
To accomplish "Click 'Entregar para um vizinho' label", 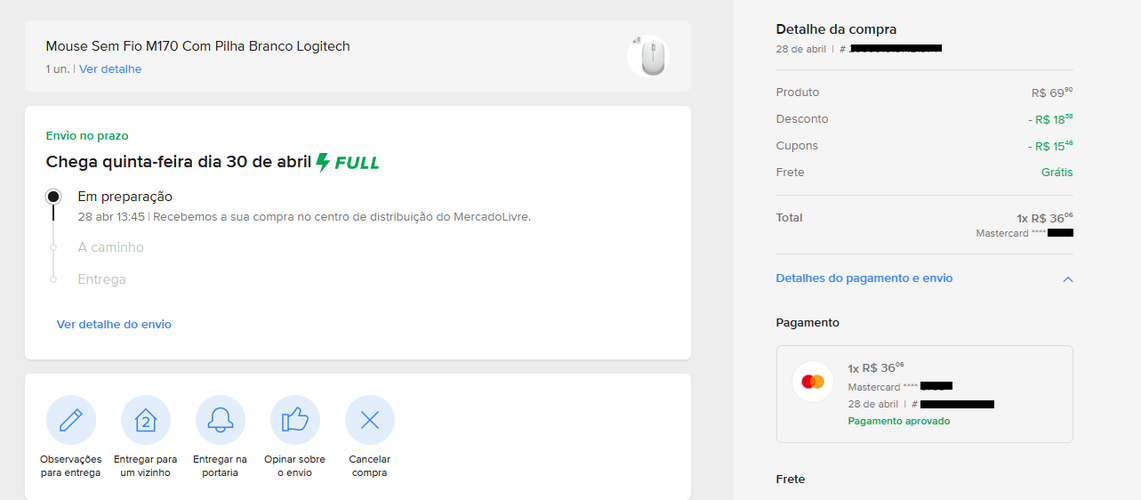I will click(146, 466).
